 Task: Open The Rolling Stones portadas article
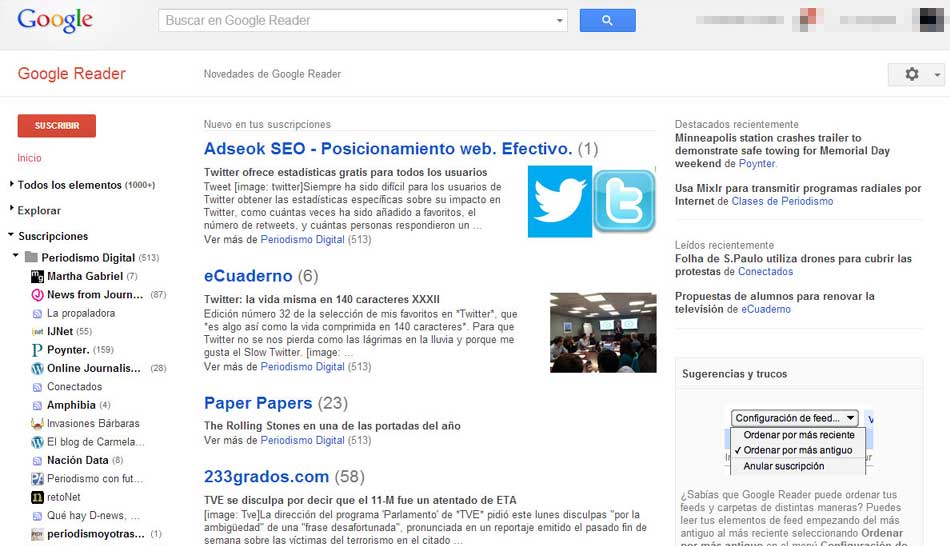(332, 426)
